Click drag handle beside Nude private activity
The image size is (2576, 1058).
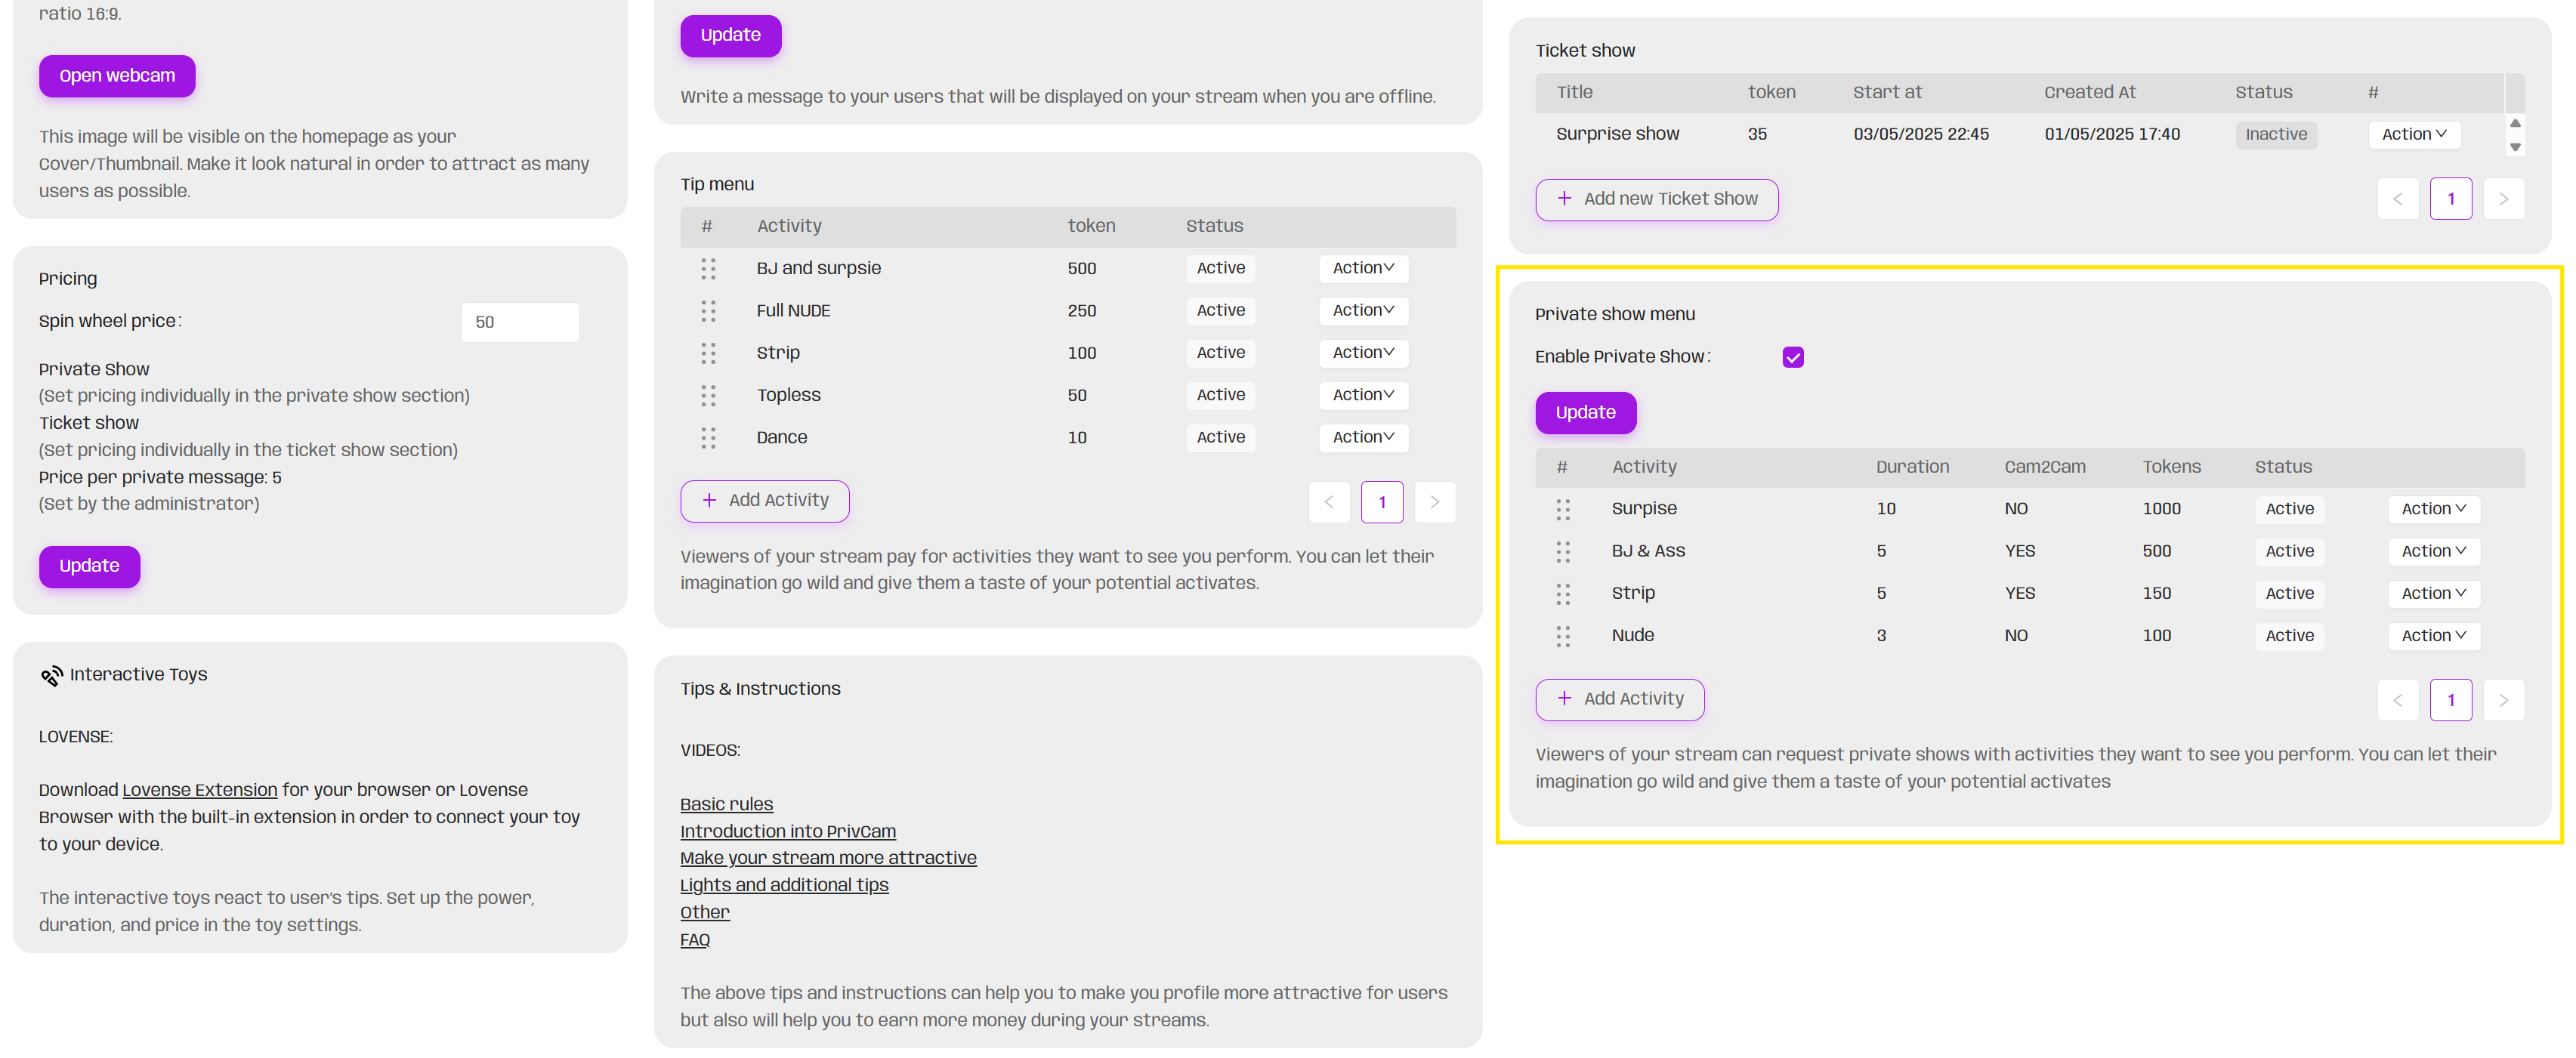coord(1562,636)
